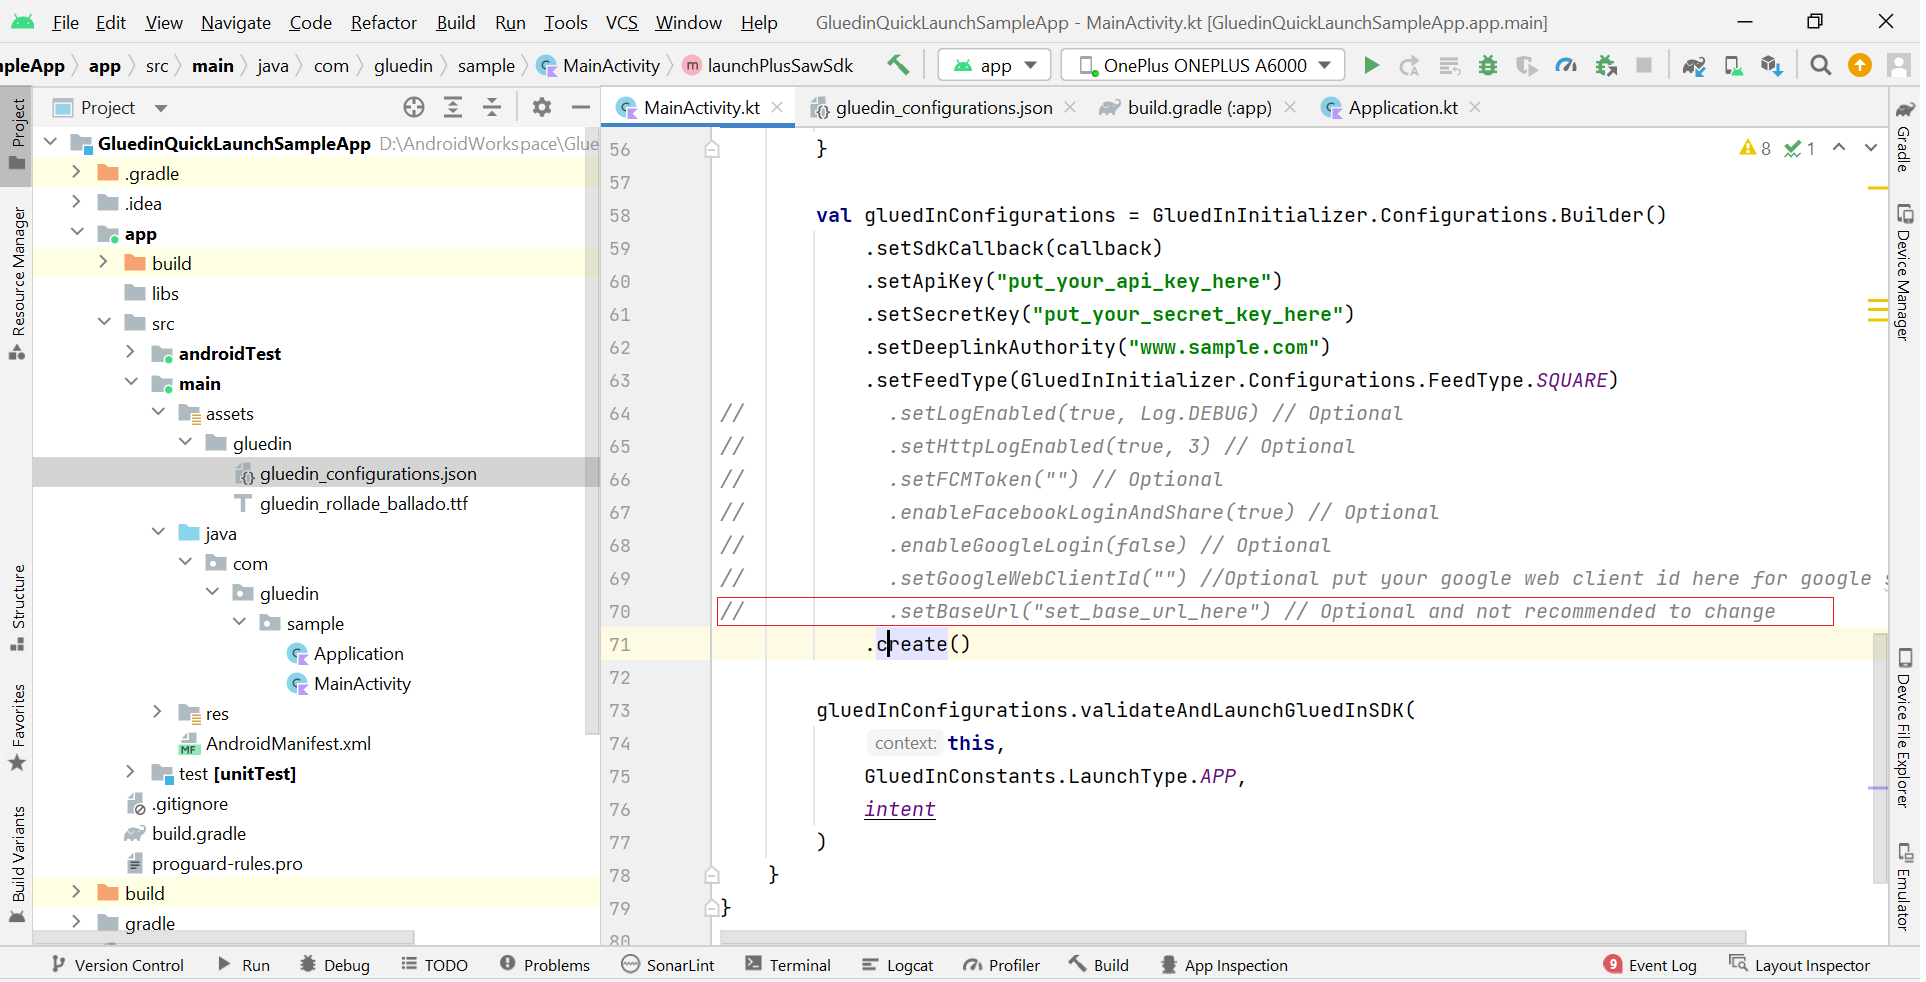Click Apply Changes and Restart Activity icon
1926x982 pixels.
1410,65
